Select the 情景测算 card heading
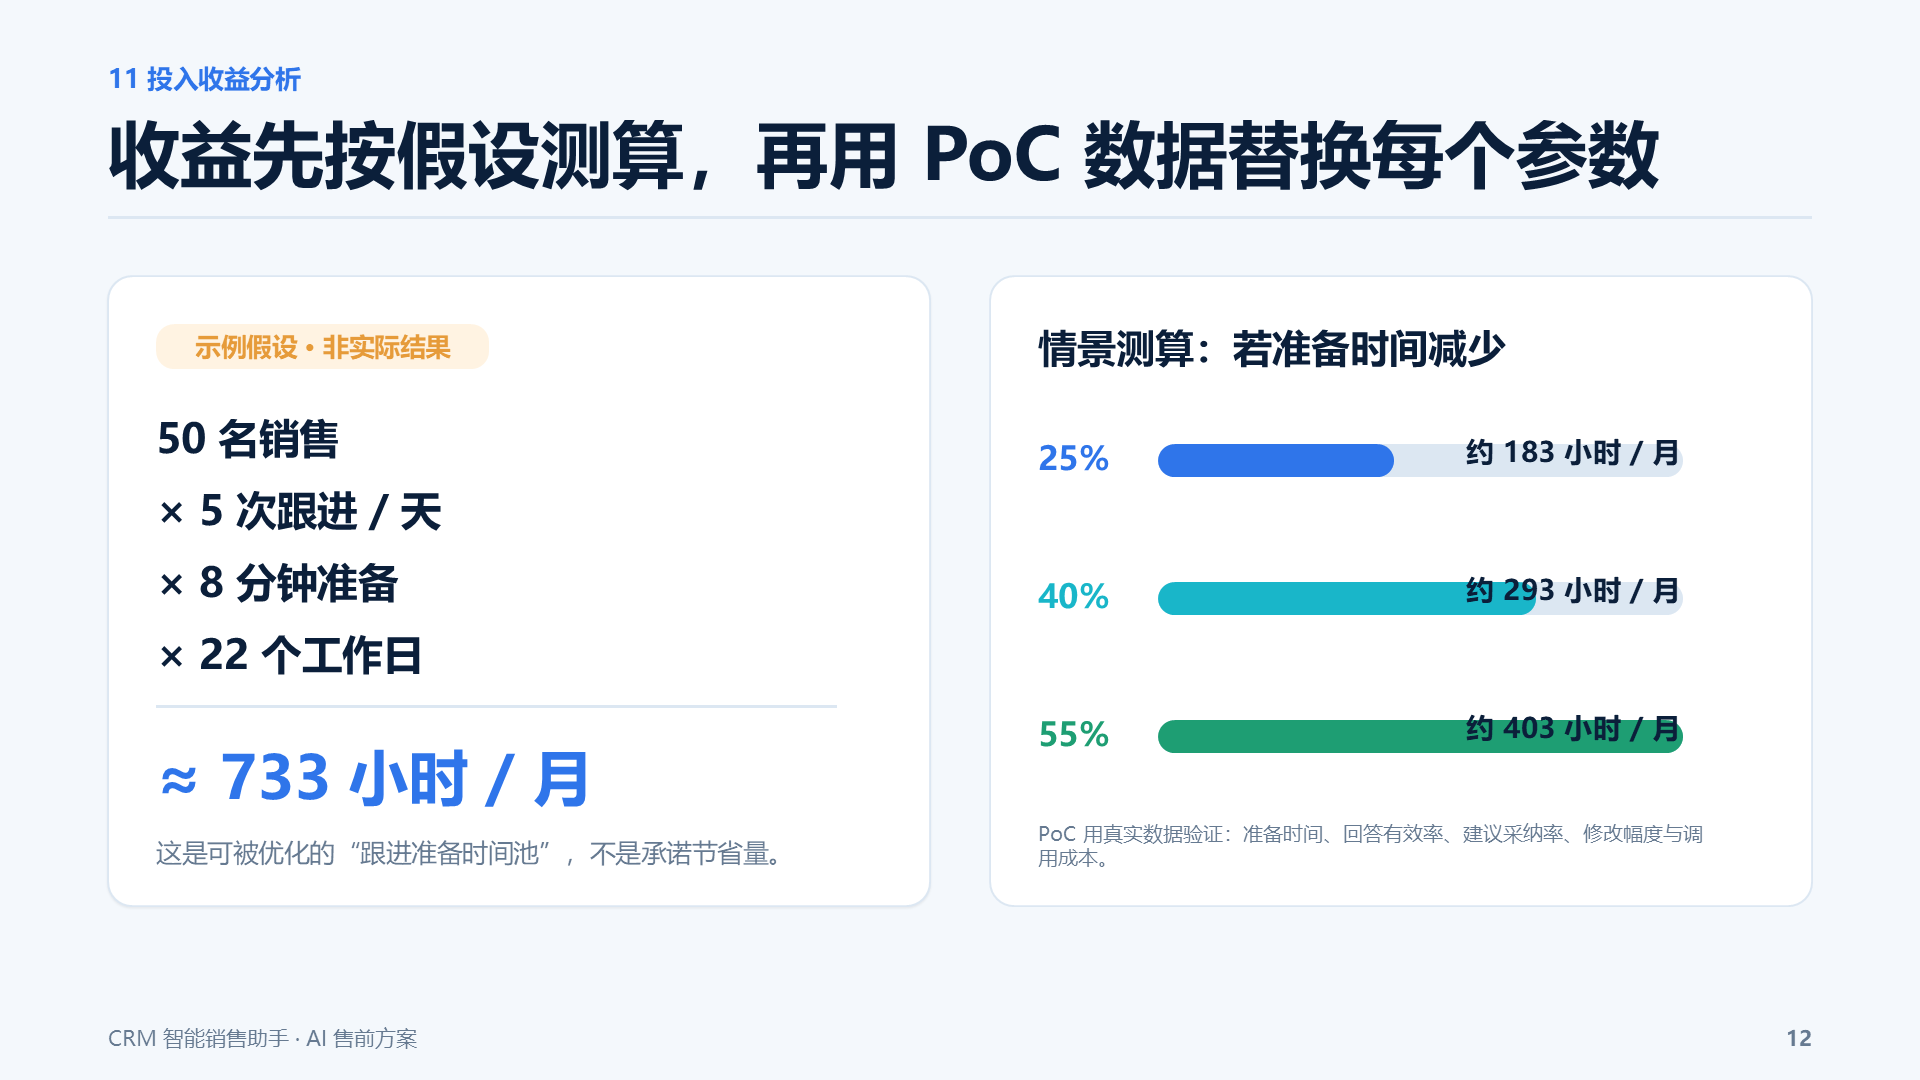The height and width of the screenshot is (1080, 1920). pos(1271,349)
